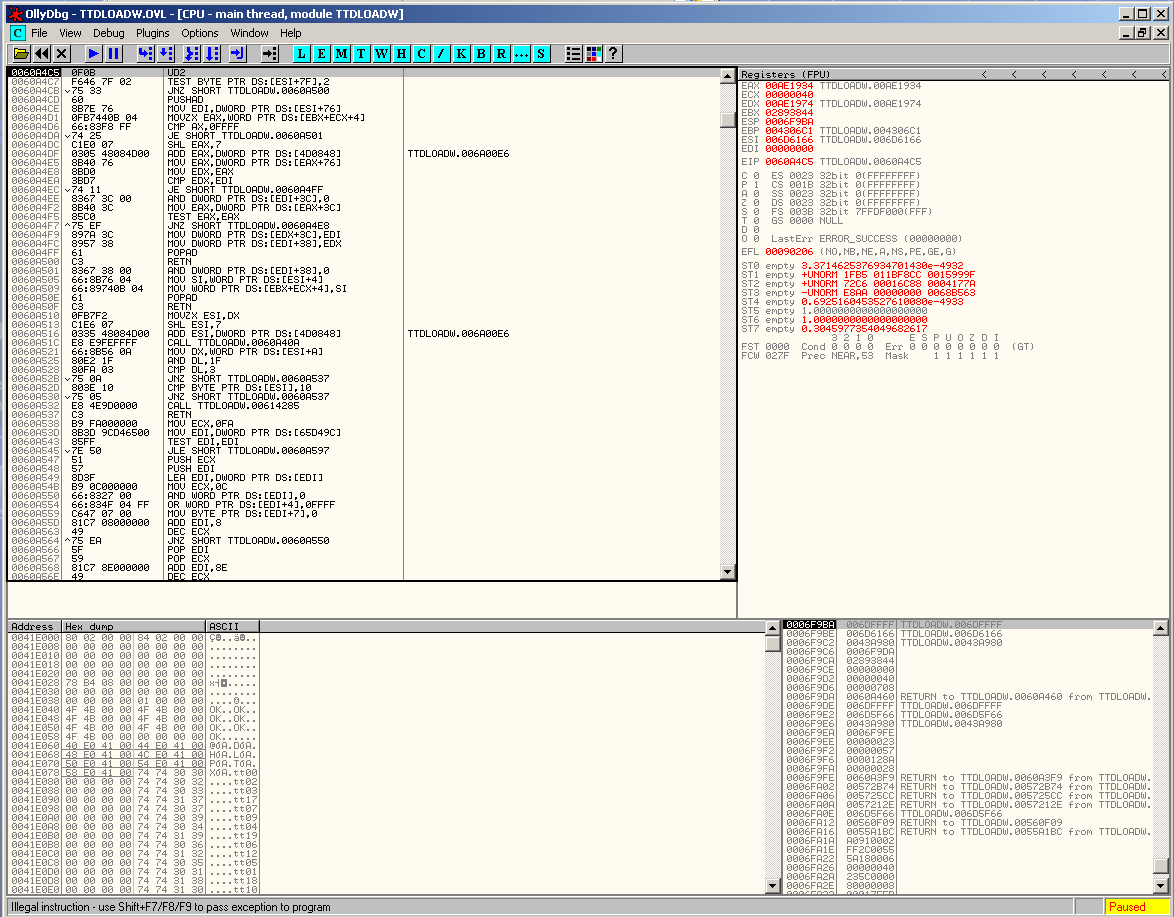Open the Options menu
The height and width of the screenshot is (917, 1174).
[200, 33]
